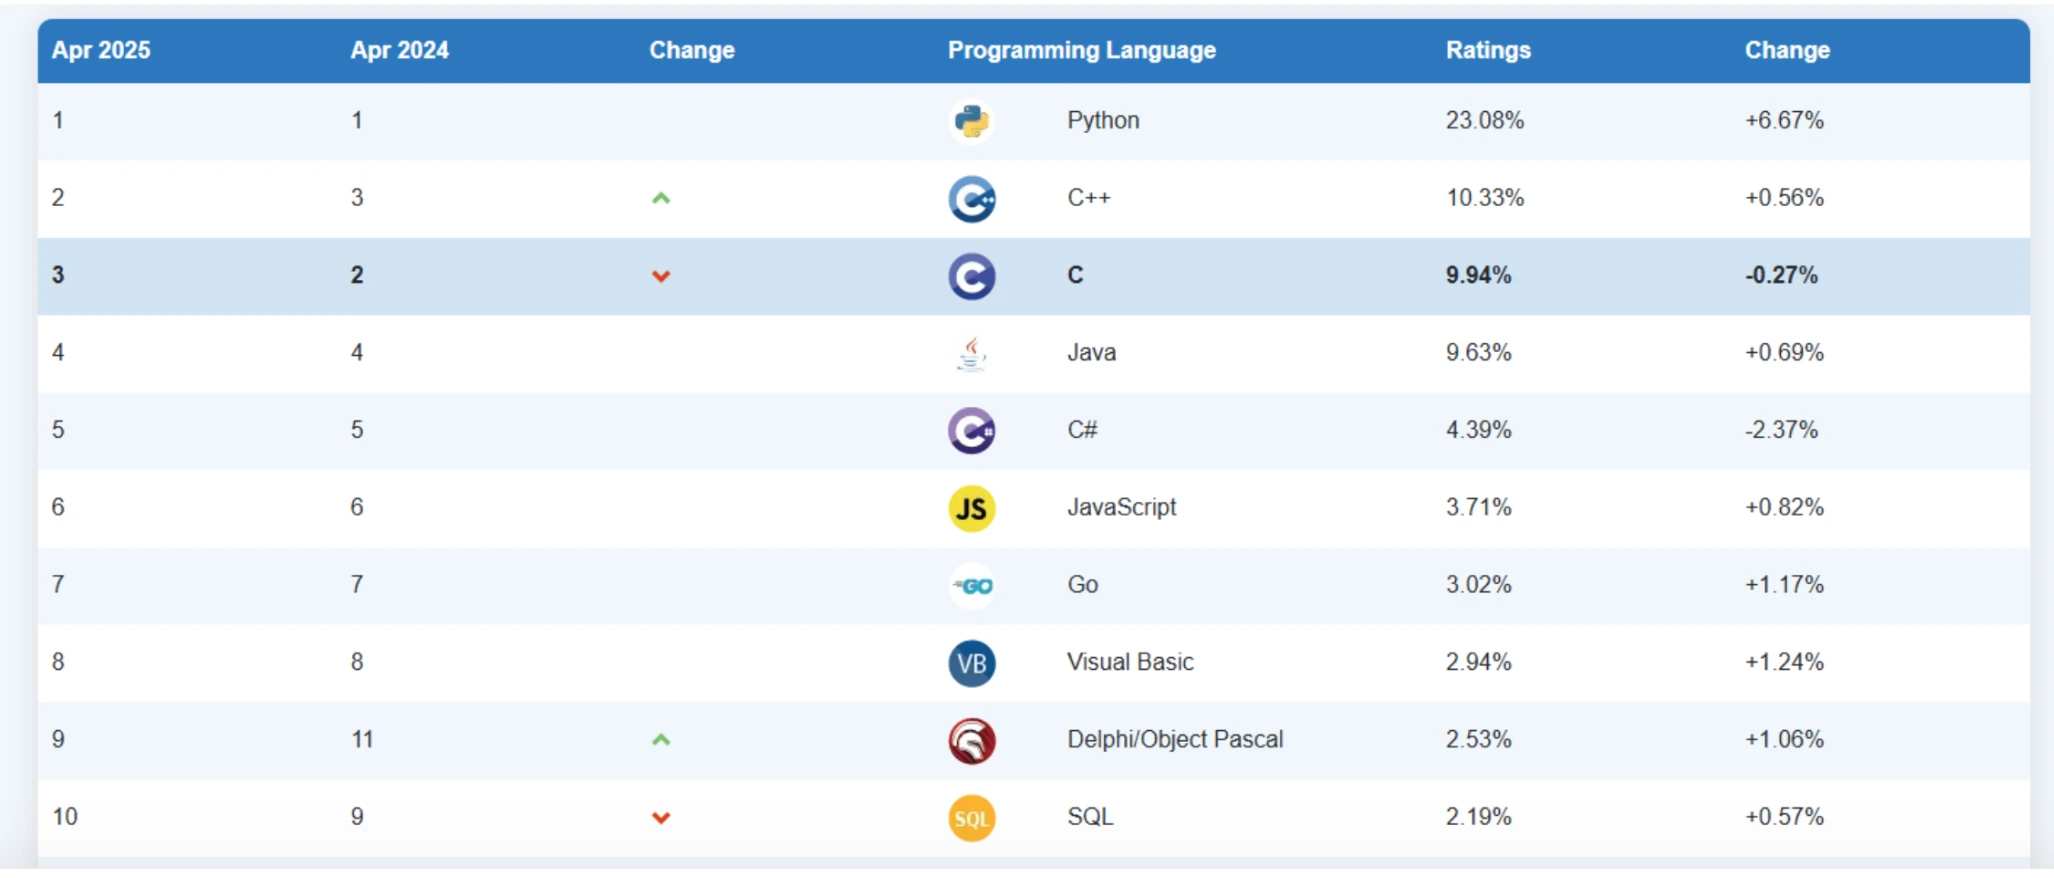
Task: Click the green up arrow for C++
Action: [661, 198]
